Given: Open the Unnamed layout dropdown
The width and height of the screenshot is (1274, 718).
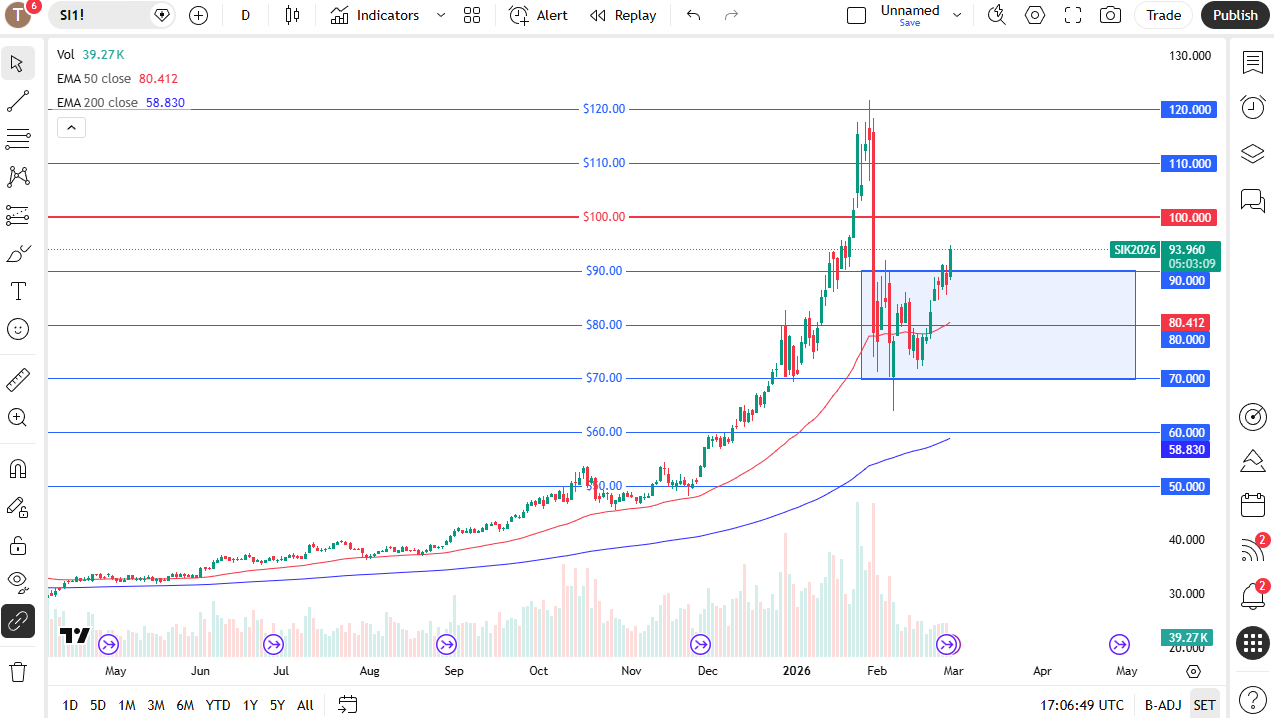Looking at the screenshot, I should point(956,15).
